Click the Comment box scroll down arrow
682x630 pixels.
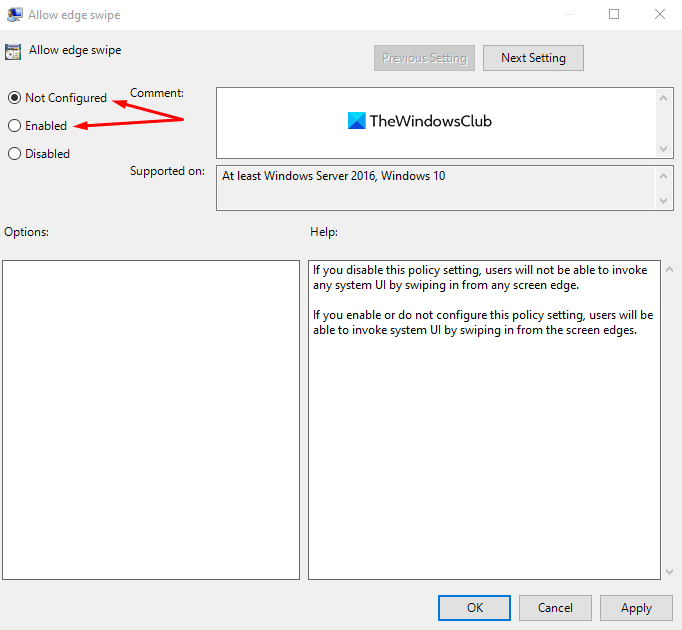tap(663, 149)
